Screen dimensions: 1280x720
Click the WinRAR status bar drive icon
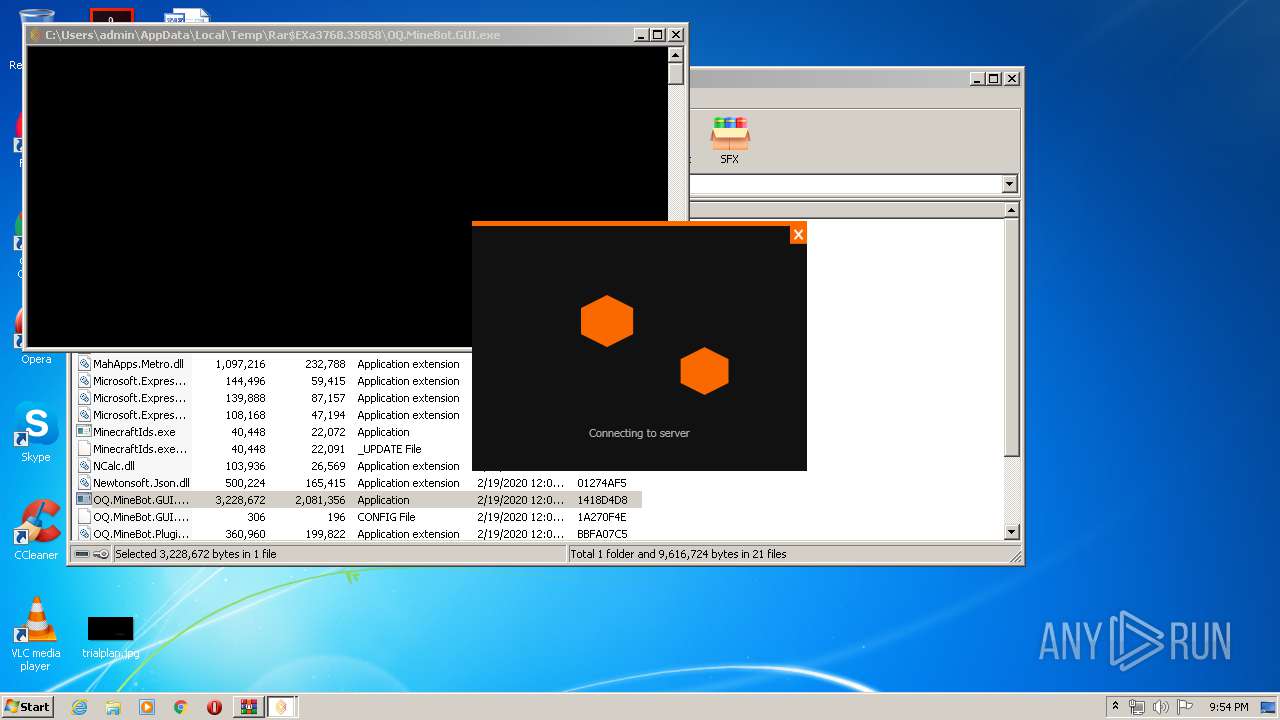82,554
